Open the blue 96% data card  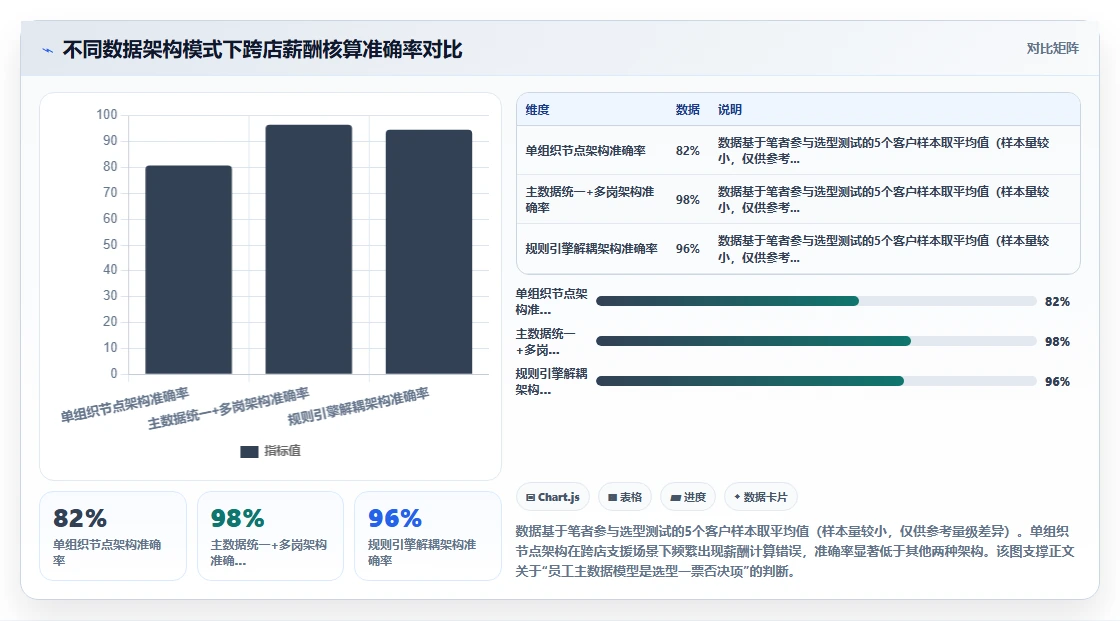coord(428,536)
